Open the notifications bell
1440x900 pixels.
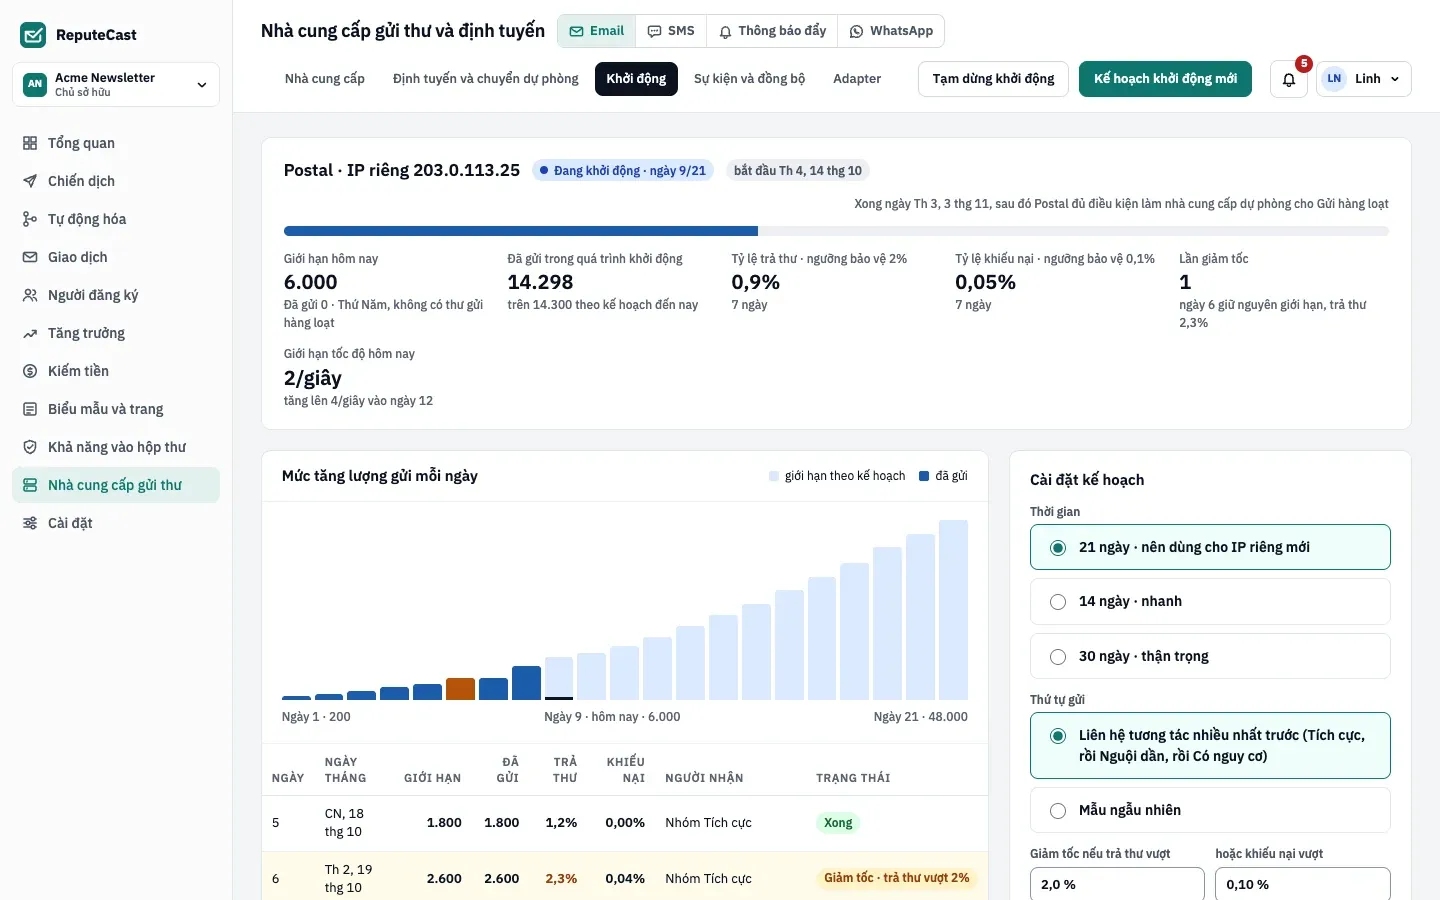point(1289,79)
